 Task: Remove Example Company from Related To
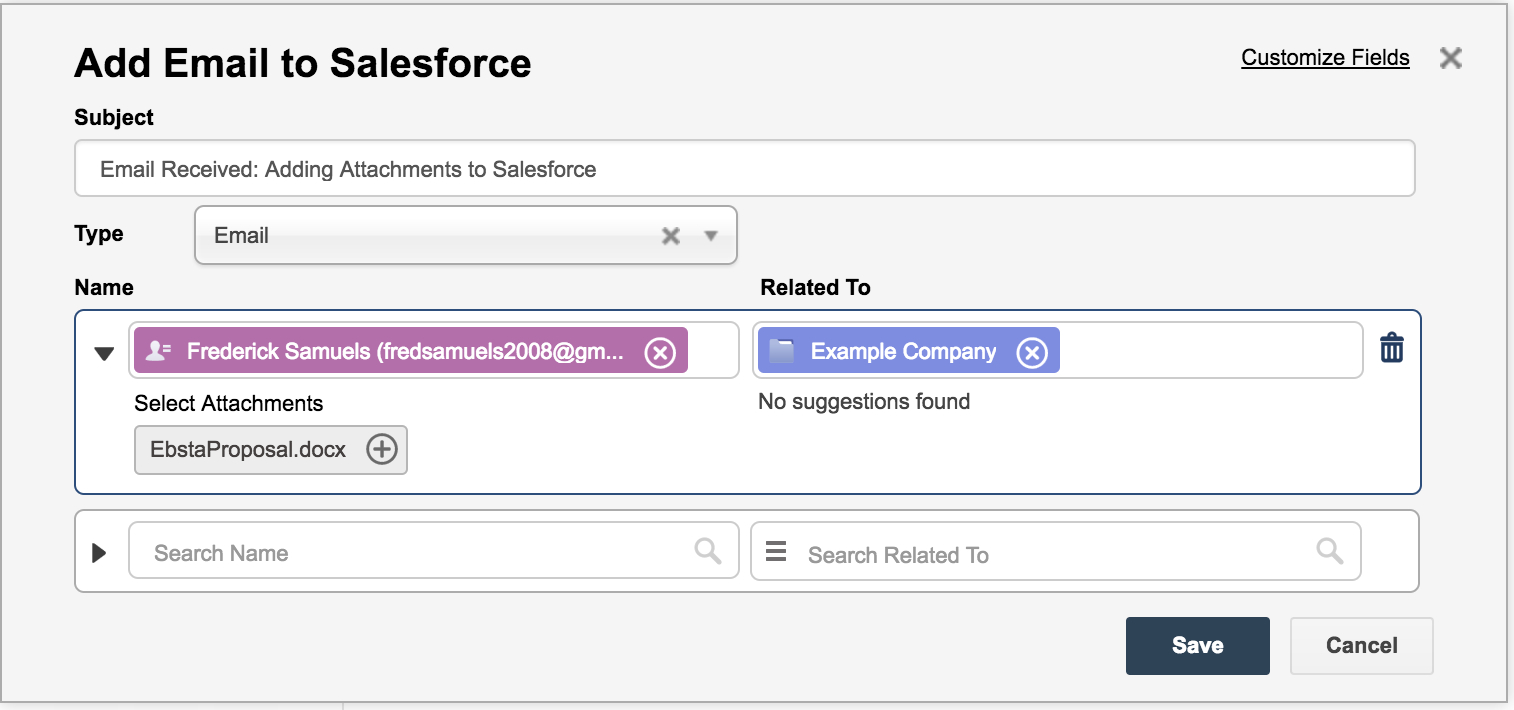(1032, 352)
